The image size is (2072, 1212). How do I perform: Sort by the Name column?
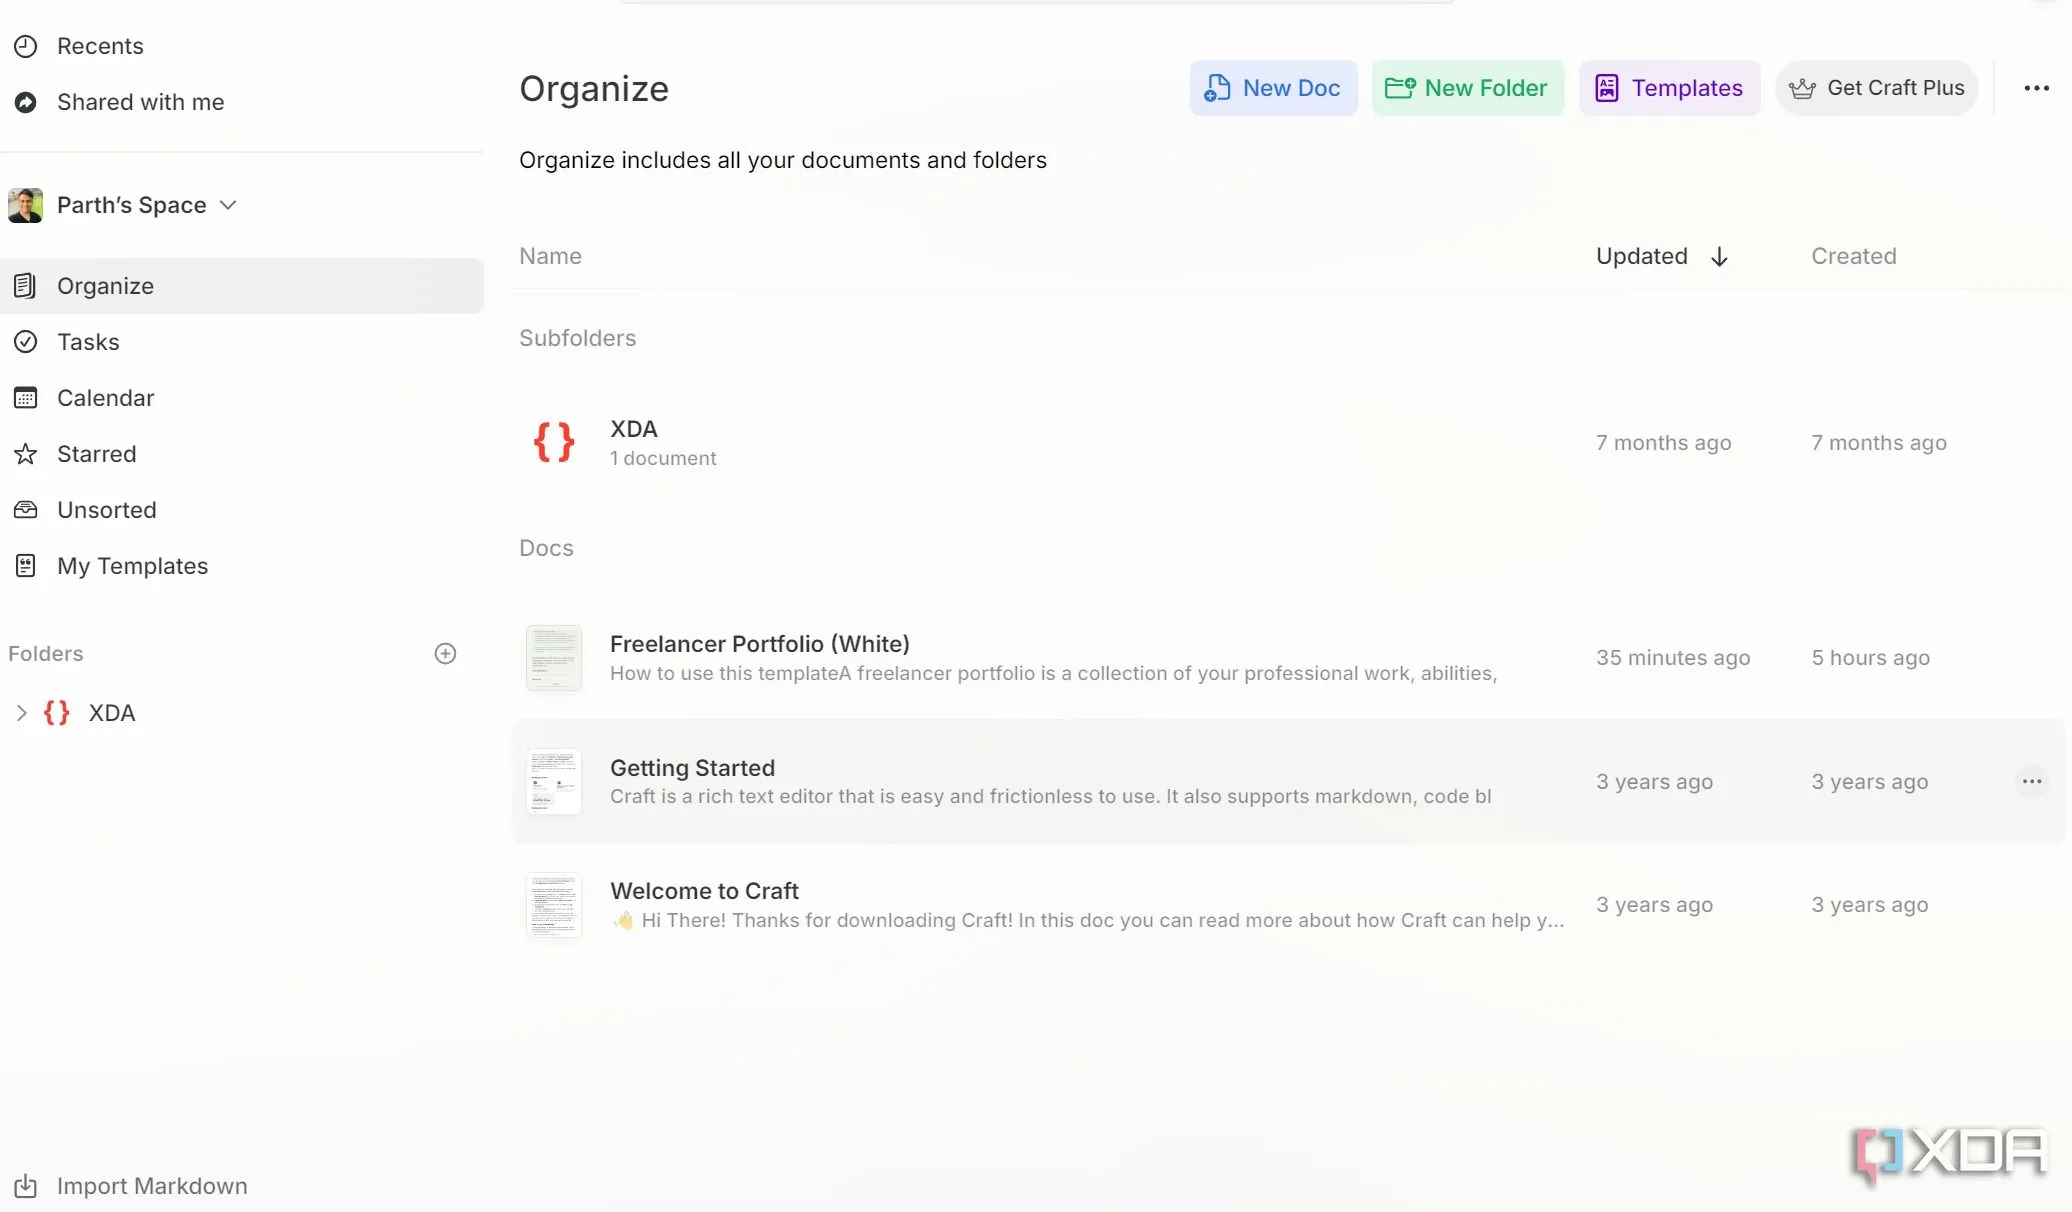click(x=550, y=256)
